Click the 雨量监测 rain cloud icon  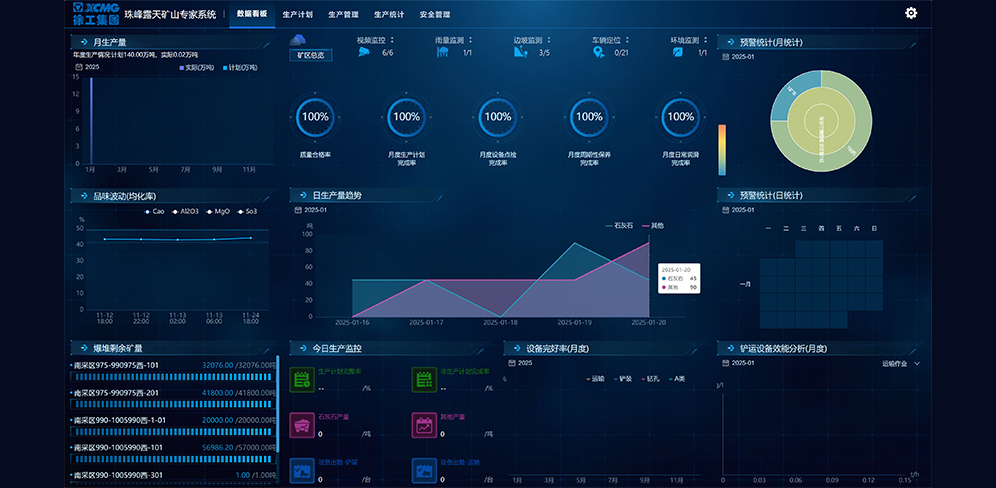tap(442, 52)
